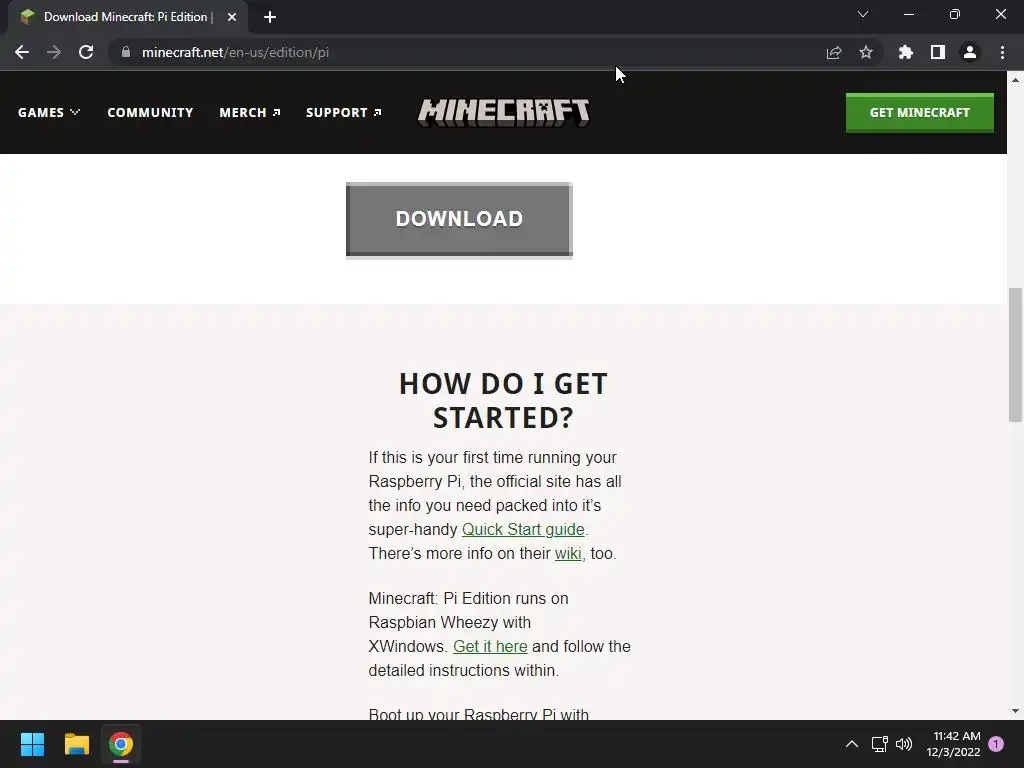Restore down the Chrome window
Image resolution: width=1024 pixels, height=768 pixels.
click(x=955, y=14)
